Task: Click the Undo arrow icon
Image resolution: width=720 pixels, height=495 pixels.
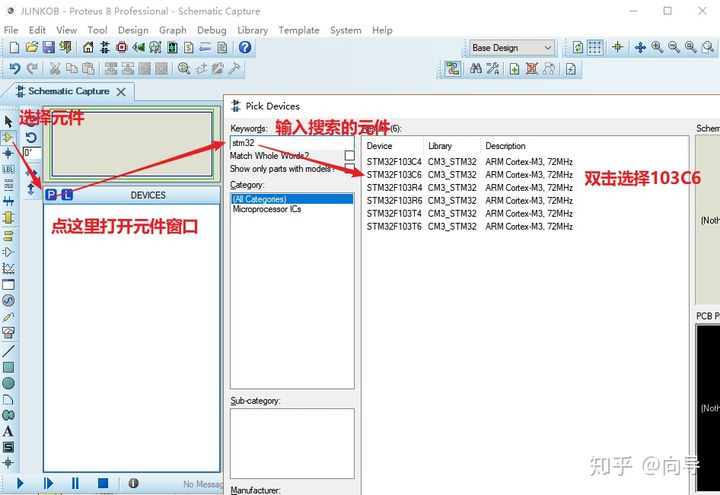Action: pyautogui.click(x=15, y=69)
